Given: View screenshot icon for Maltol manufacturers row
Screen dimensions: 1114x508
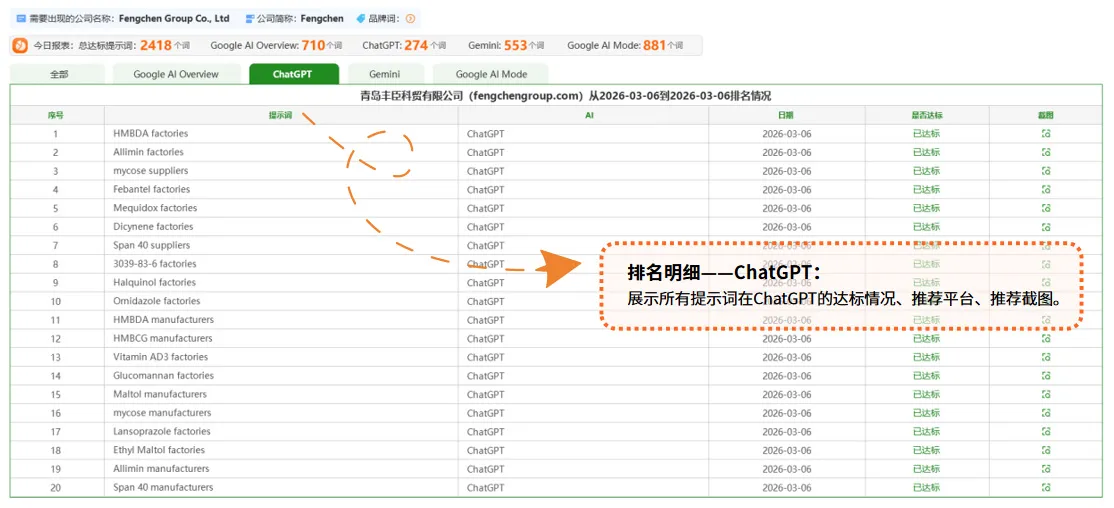Looking at the screenshot, I should pos(1046,394).
